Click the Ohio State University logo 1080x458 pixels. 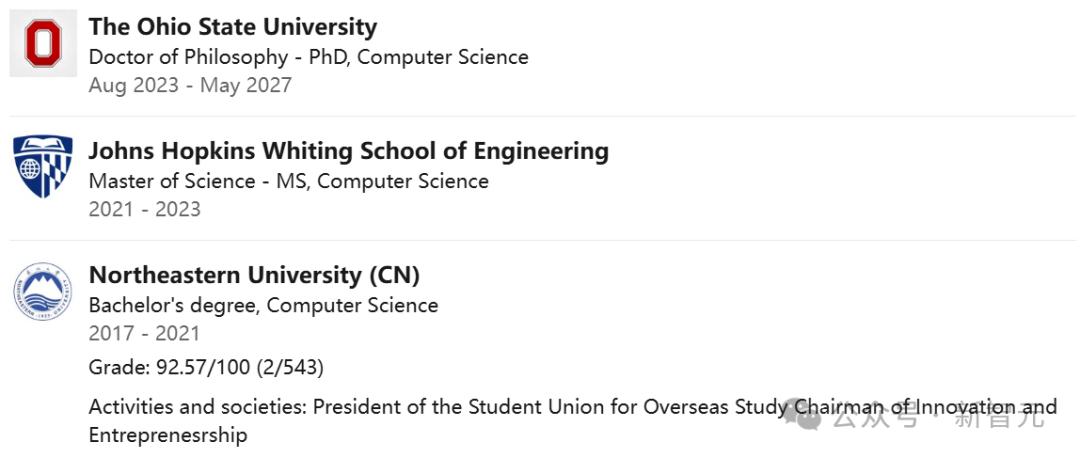pyautogui.click(x=43, y=44)
